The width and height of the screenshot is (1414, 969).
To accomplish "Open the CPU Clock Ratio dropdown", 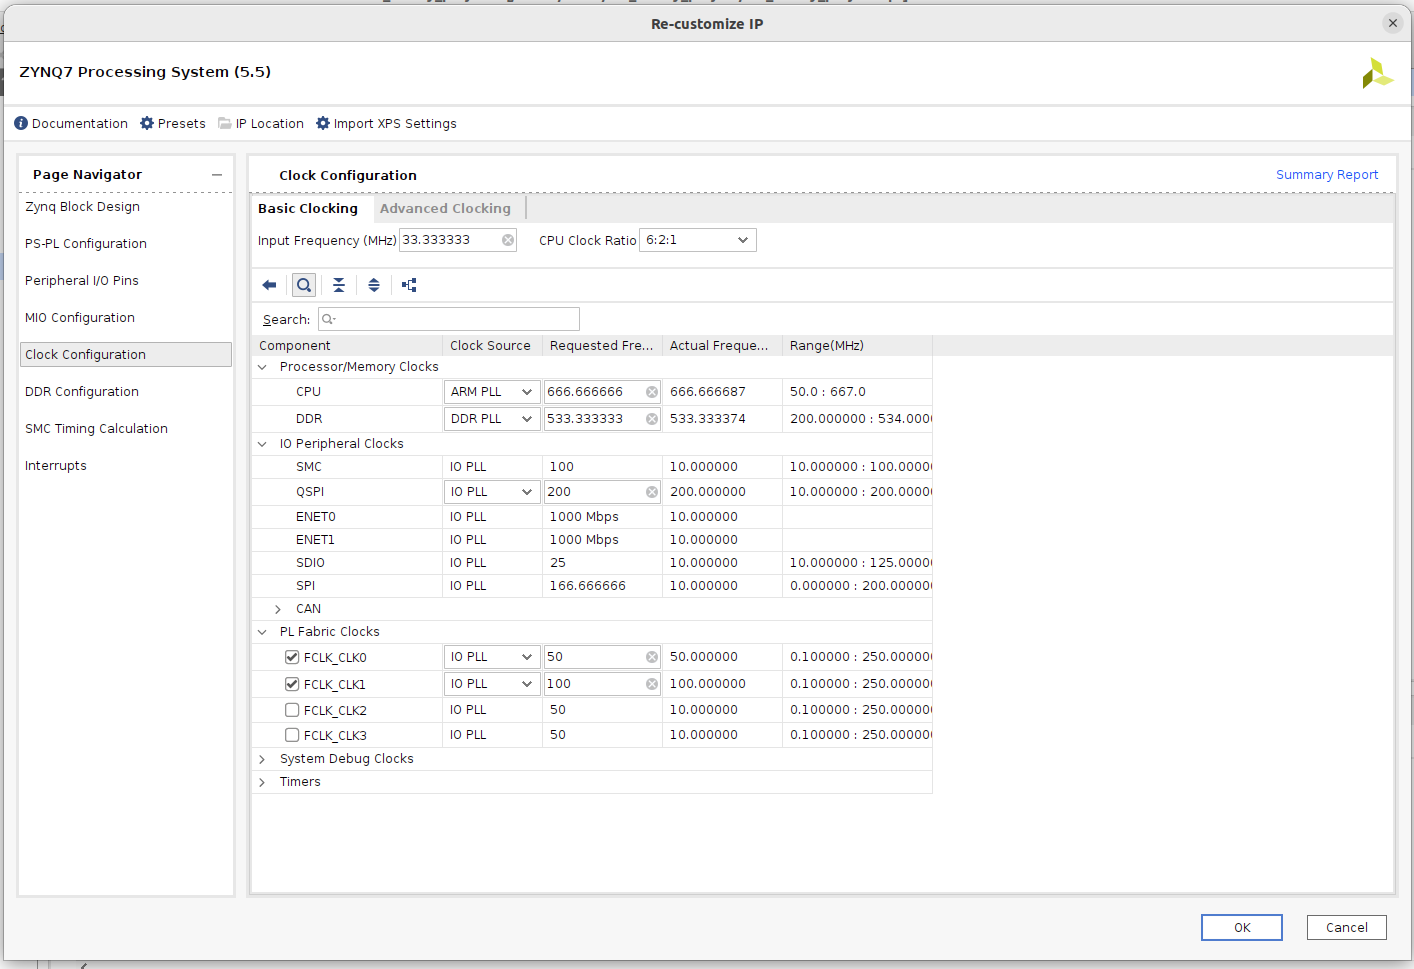I will [698, 240].
